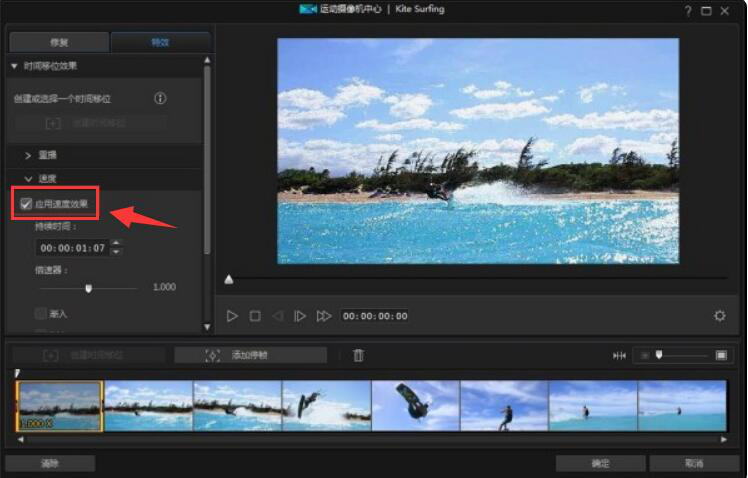Image resolution: width=748 pixels, height=478 pixels.
Task: Collapse the 速度 speed section
Action: pyautogui.click(x=28, y=179)
